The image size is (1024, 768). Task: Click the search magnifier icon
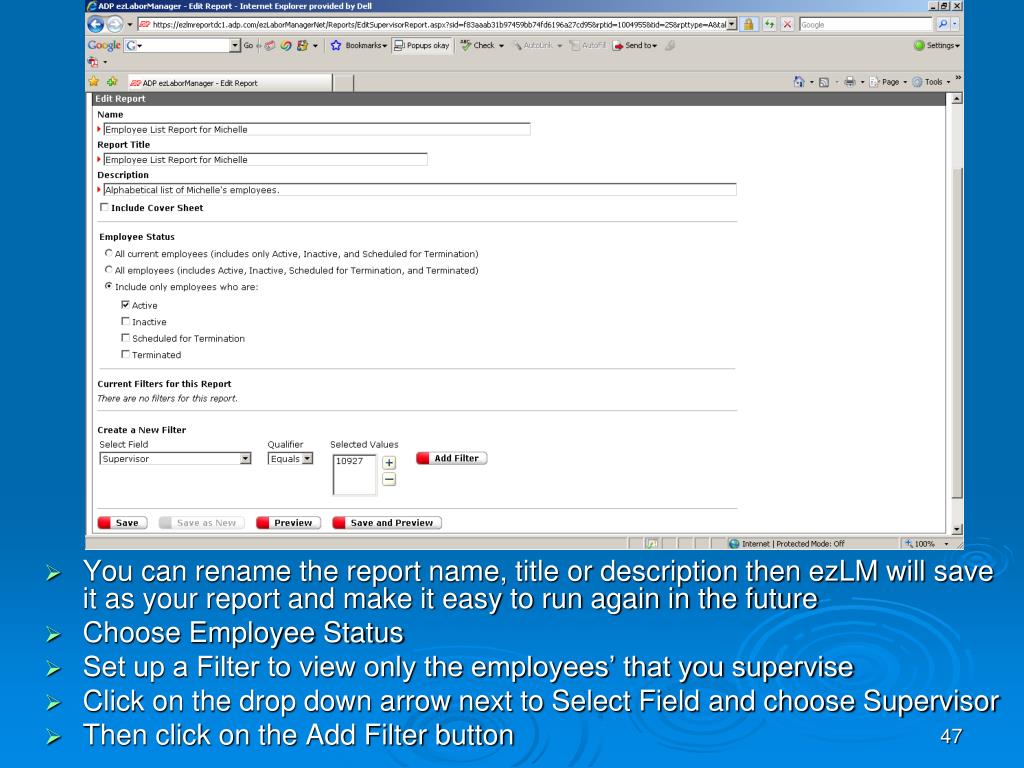coord(942,24)
